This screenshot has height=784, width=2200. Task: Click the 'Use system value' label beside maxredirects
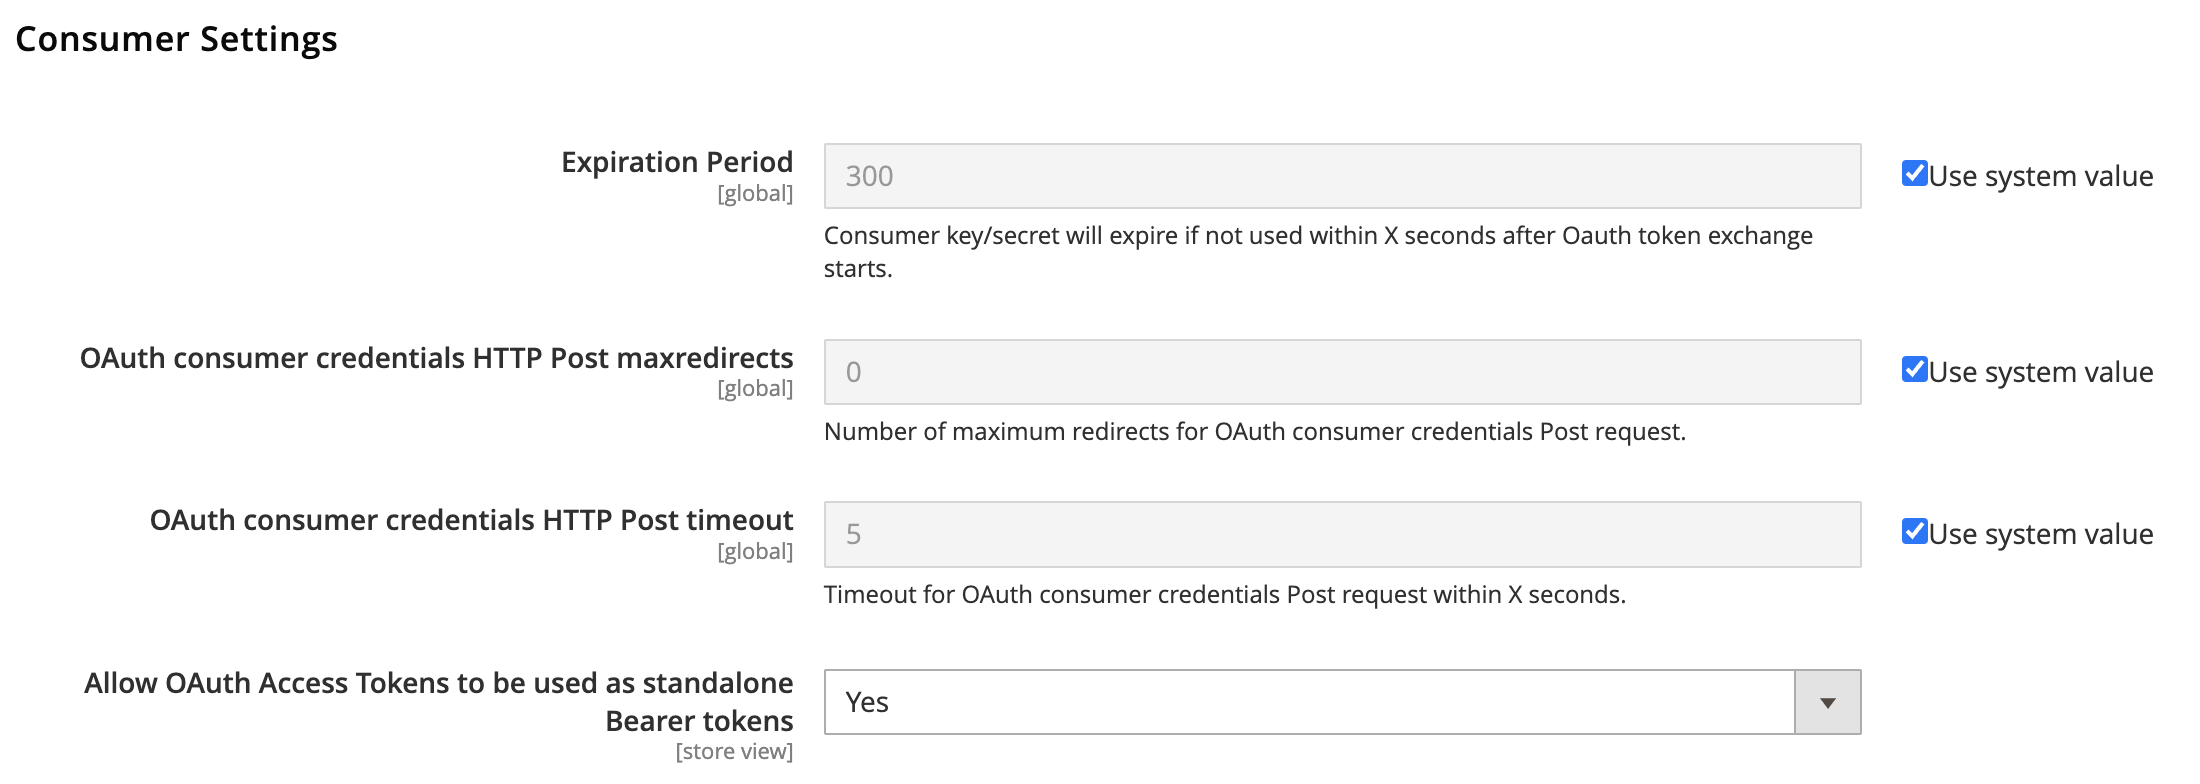(2040, 372)
